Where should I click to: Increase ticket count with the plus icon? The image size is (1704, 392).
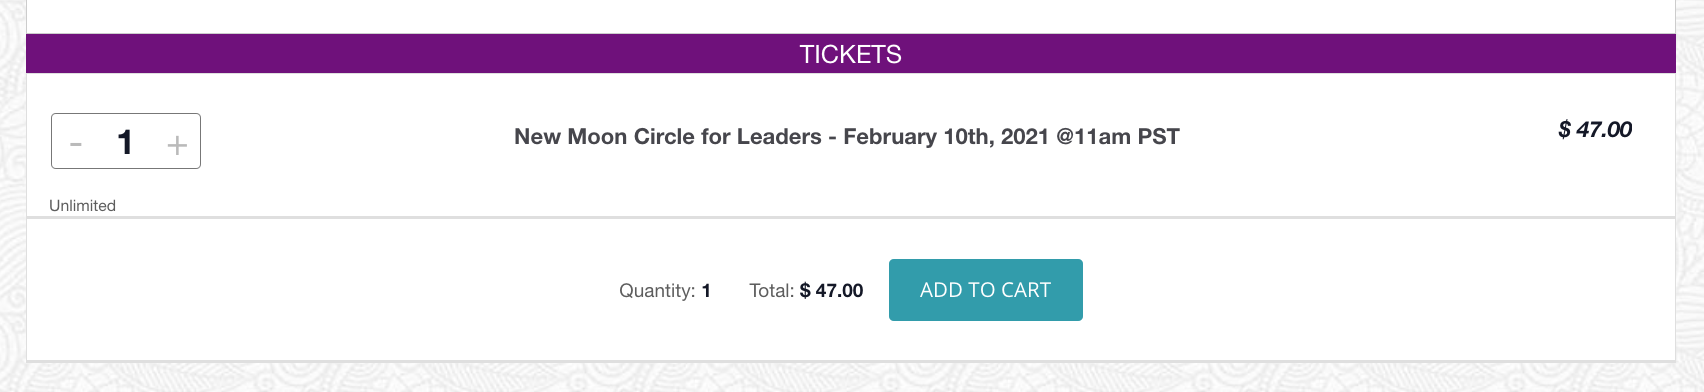tap(177, 145)
